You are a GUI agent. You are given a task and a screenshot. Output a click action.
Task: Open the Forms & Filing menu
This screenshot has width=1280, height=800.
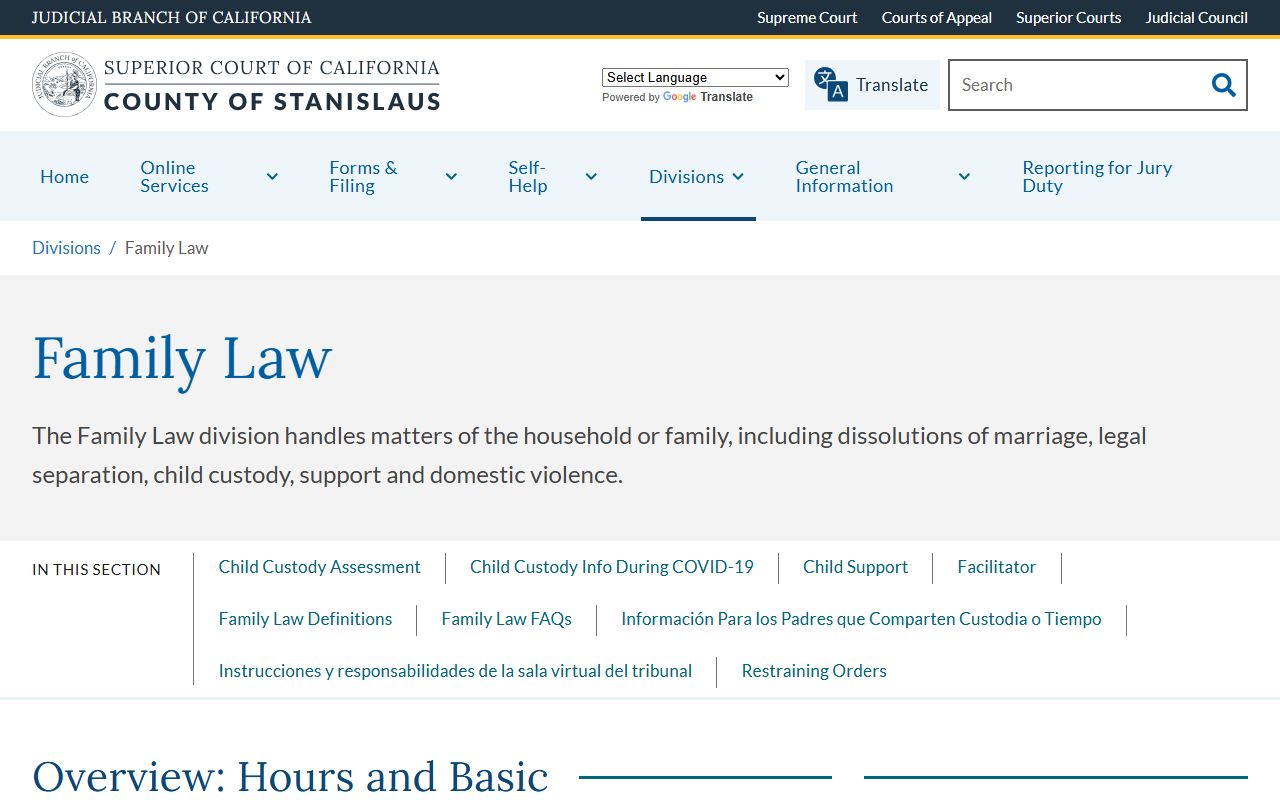[363, 177]
